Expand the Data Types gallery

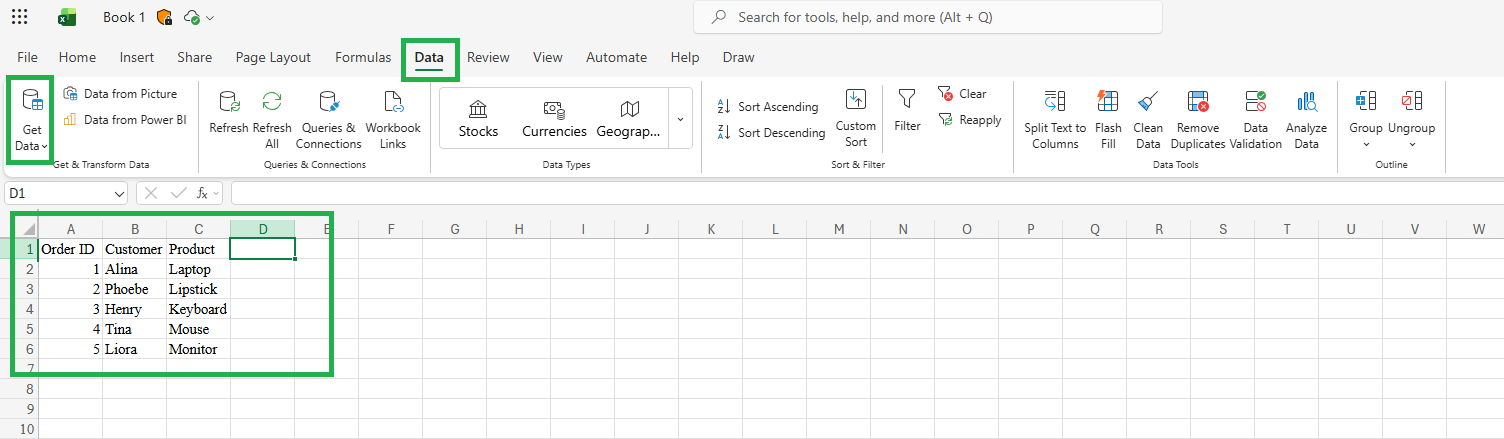680,119
